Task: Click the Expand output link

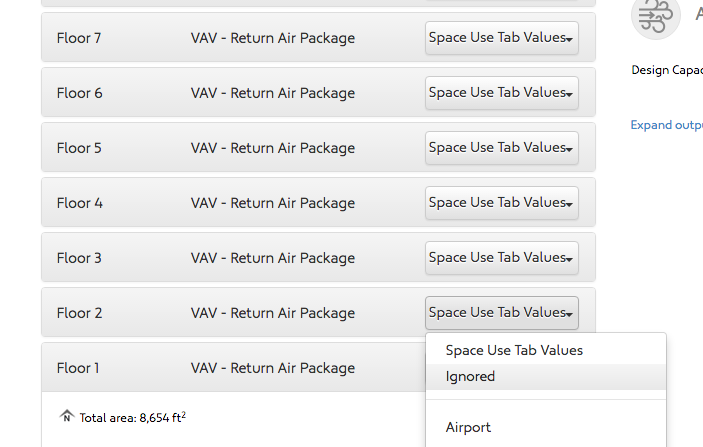Action: (666, 125)
